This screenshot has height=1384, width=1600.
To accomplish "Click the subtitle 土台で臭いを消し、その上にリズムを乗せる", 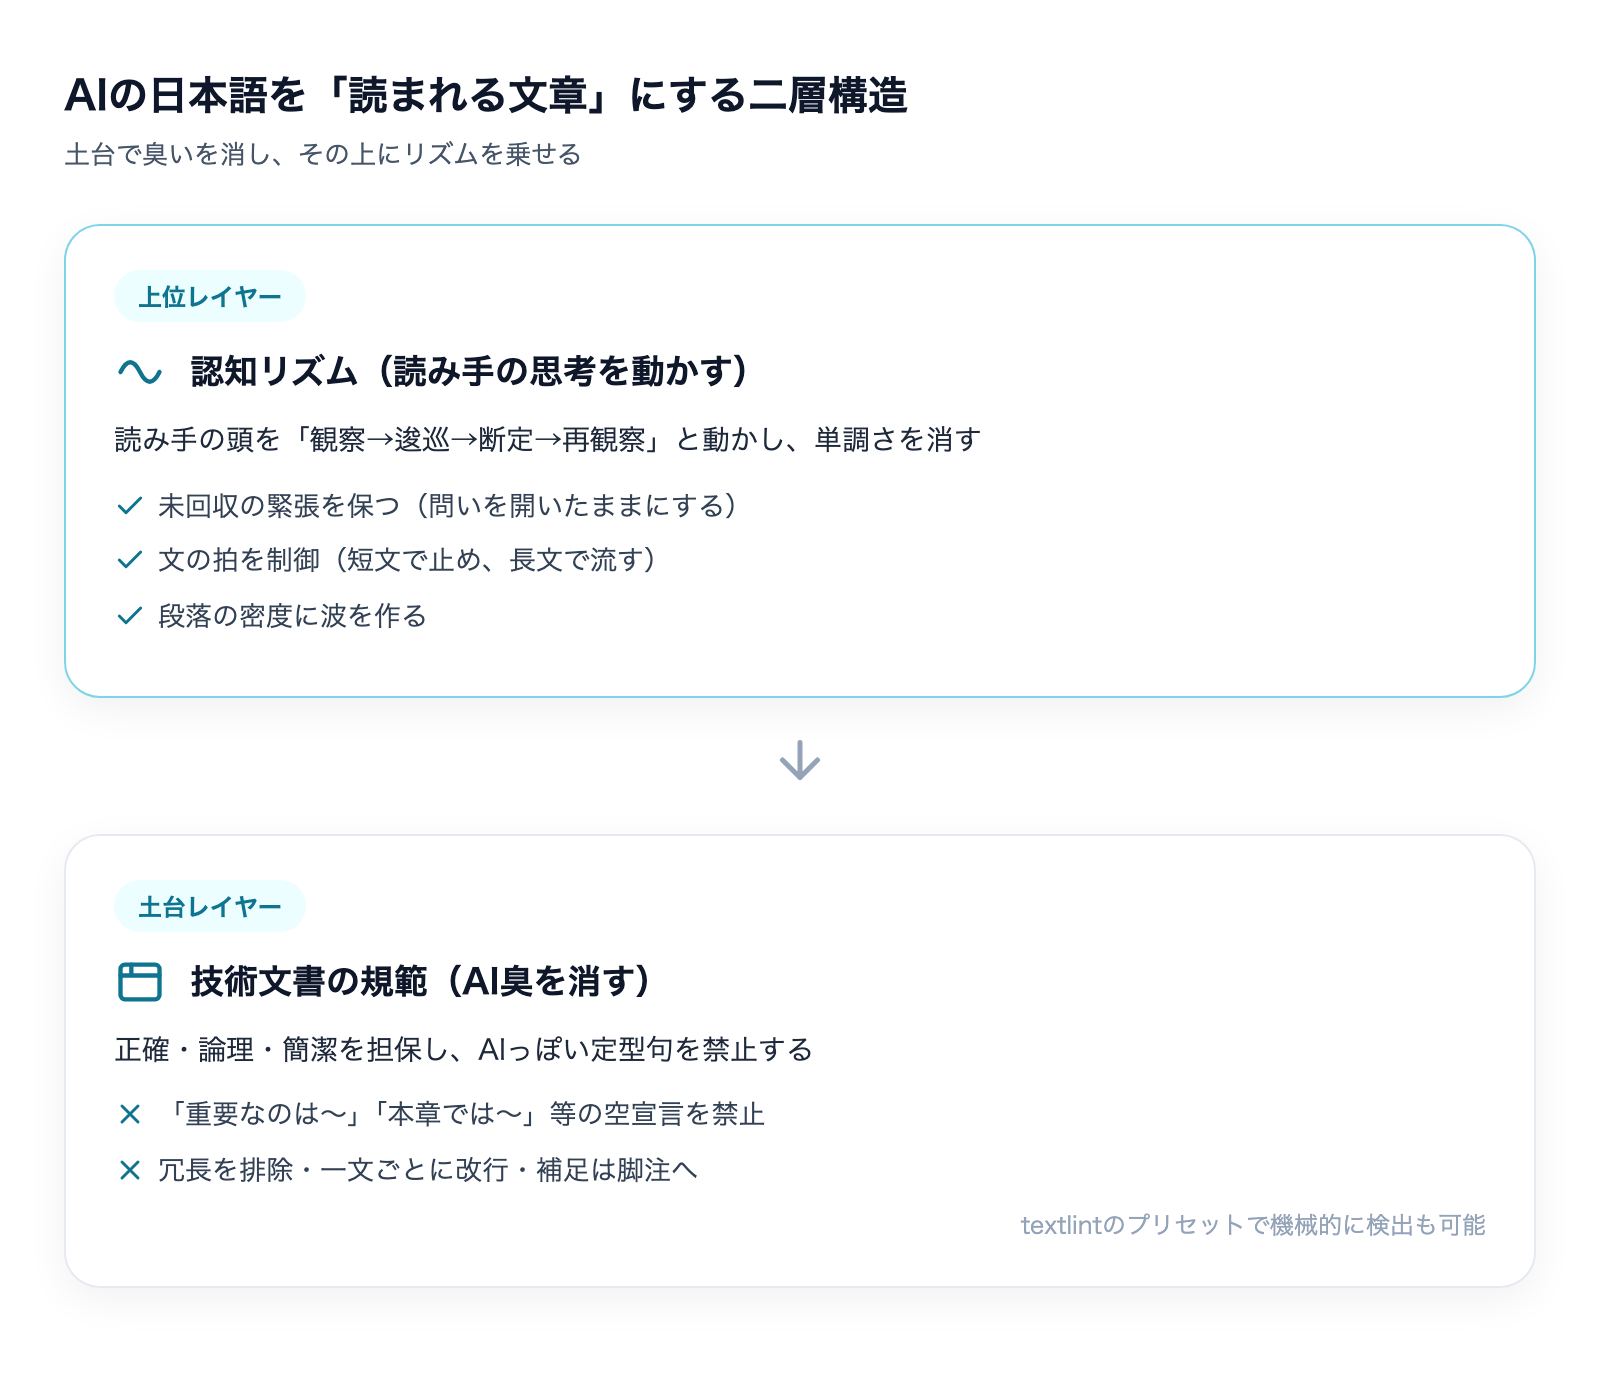I will 323,154.
